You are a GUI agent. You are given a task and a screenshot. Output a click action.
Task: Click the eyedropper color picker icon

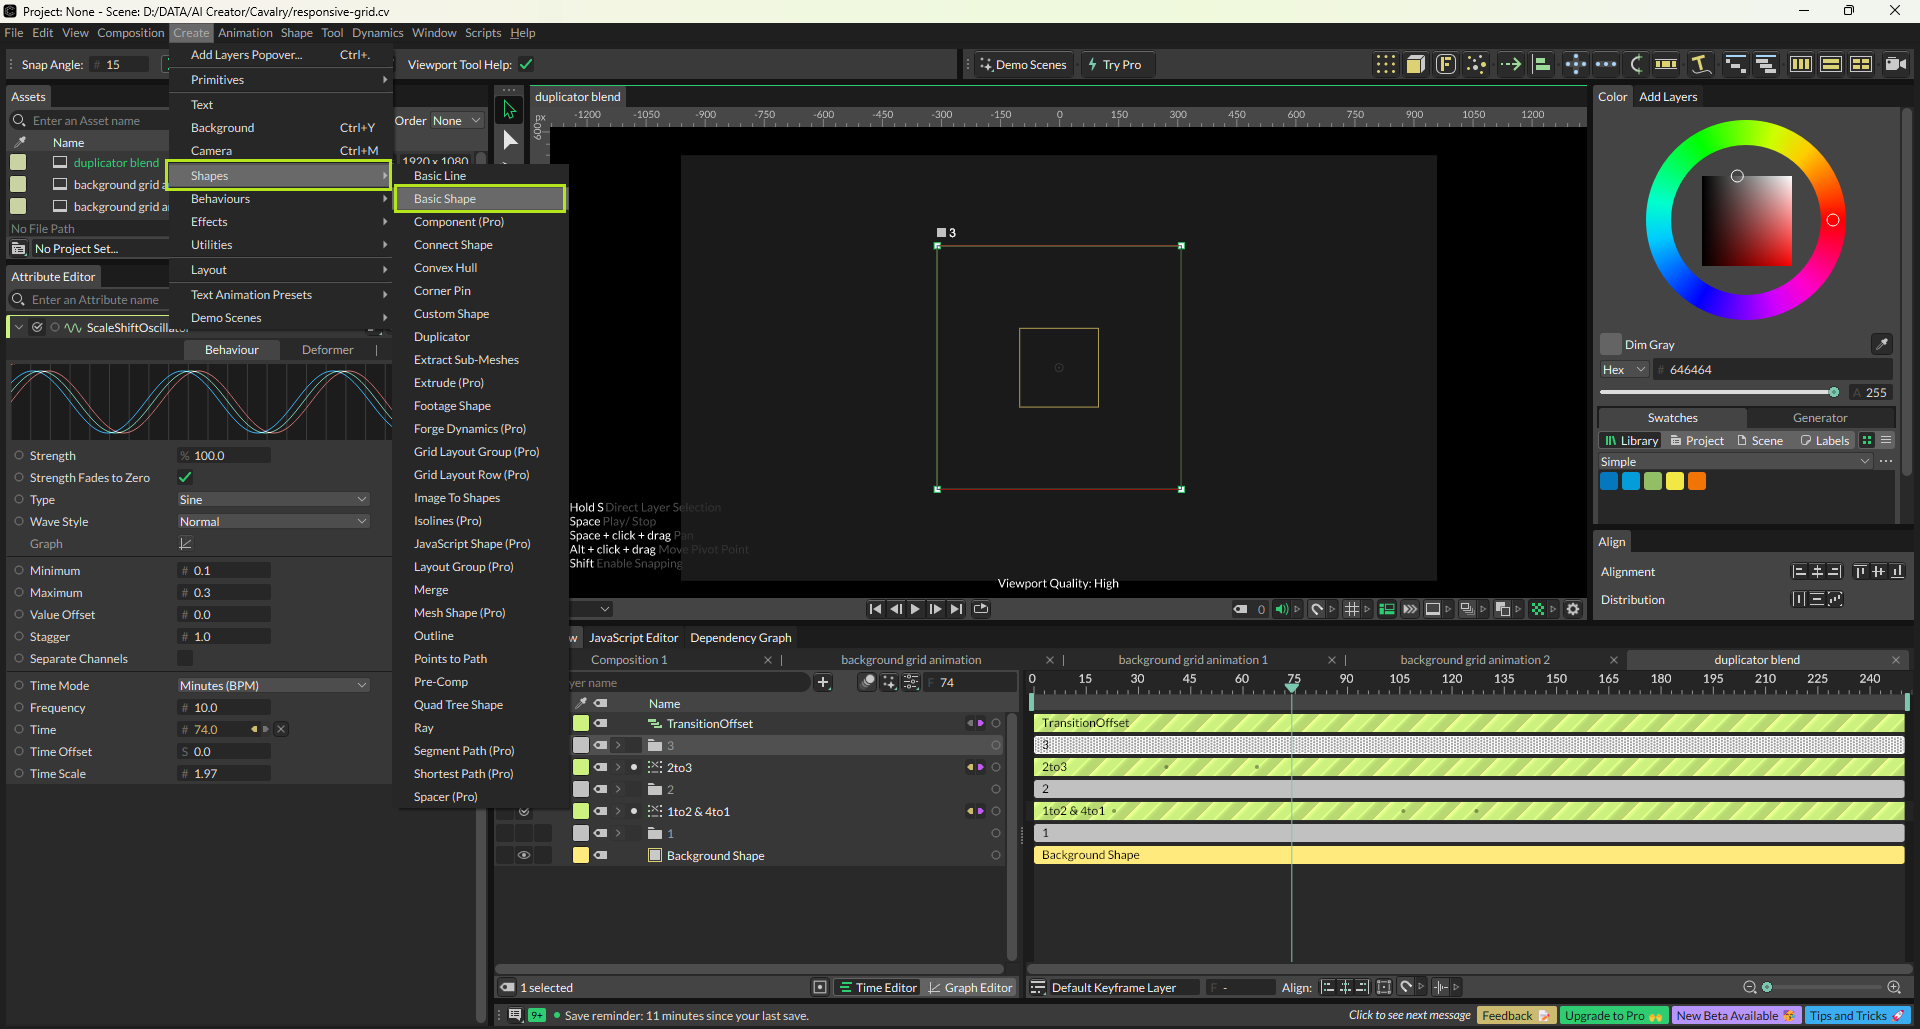point(1881,344)
